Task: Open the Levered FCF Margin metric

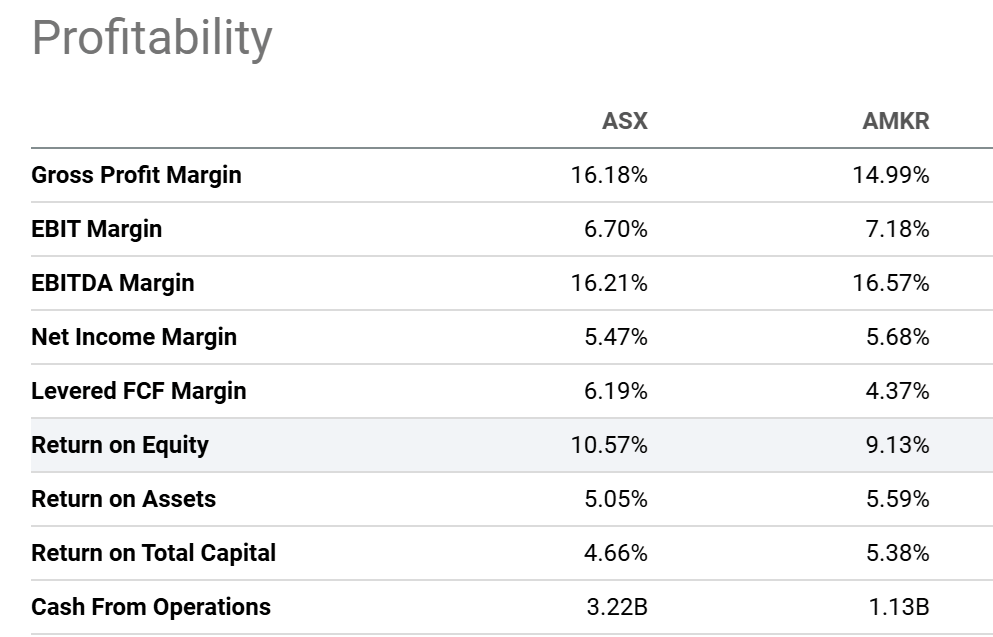Action: coord(138,391)
